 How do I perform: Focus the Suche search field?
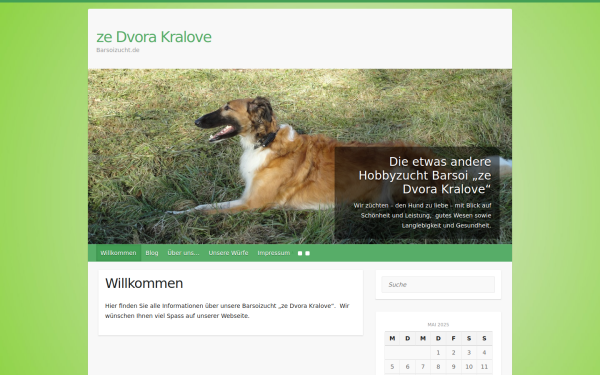point(438,284)
